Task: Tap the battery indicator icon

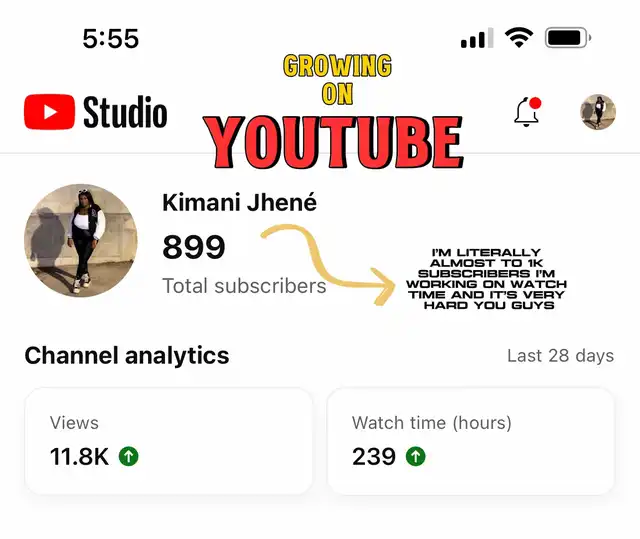Action: [x=568, y=38]
